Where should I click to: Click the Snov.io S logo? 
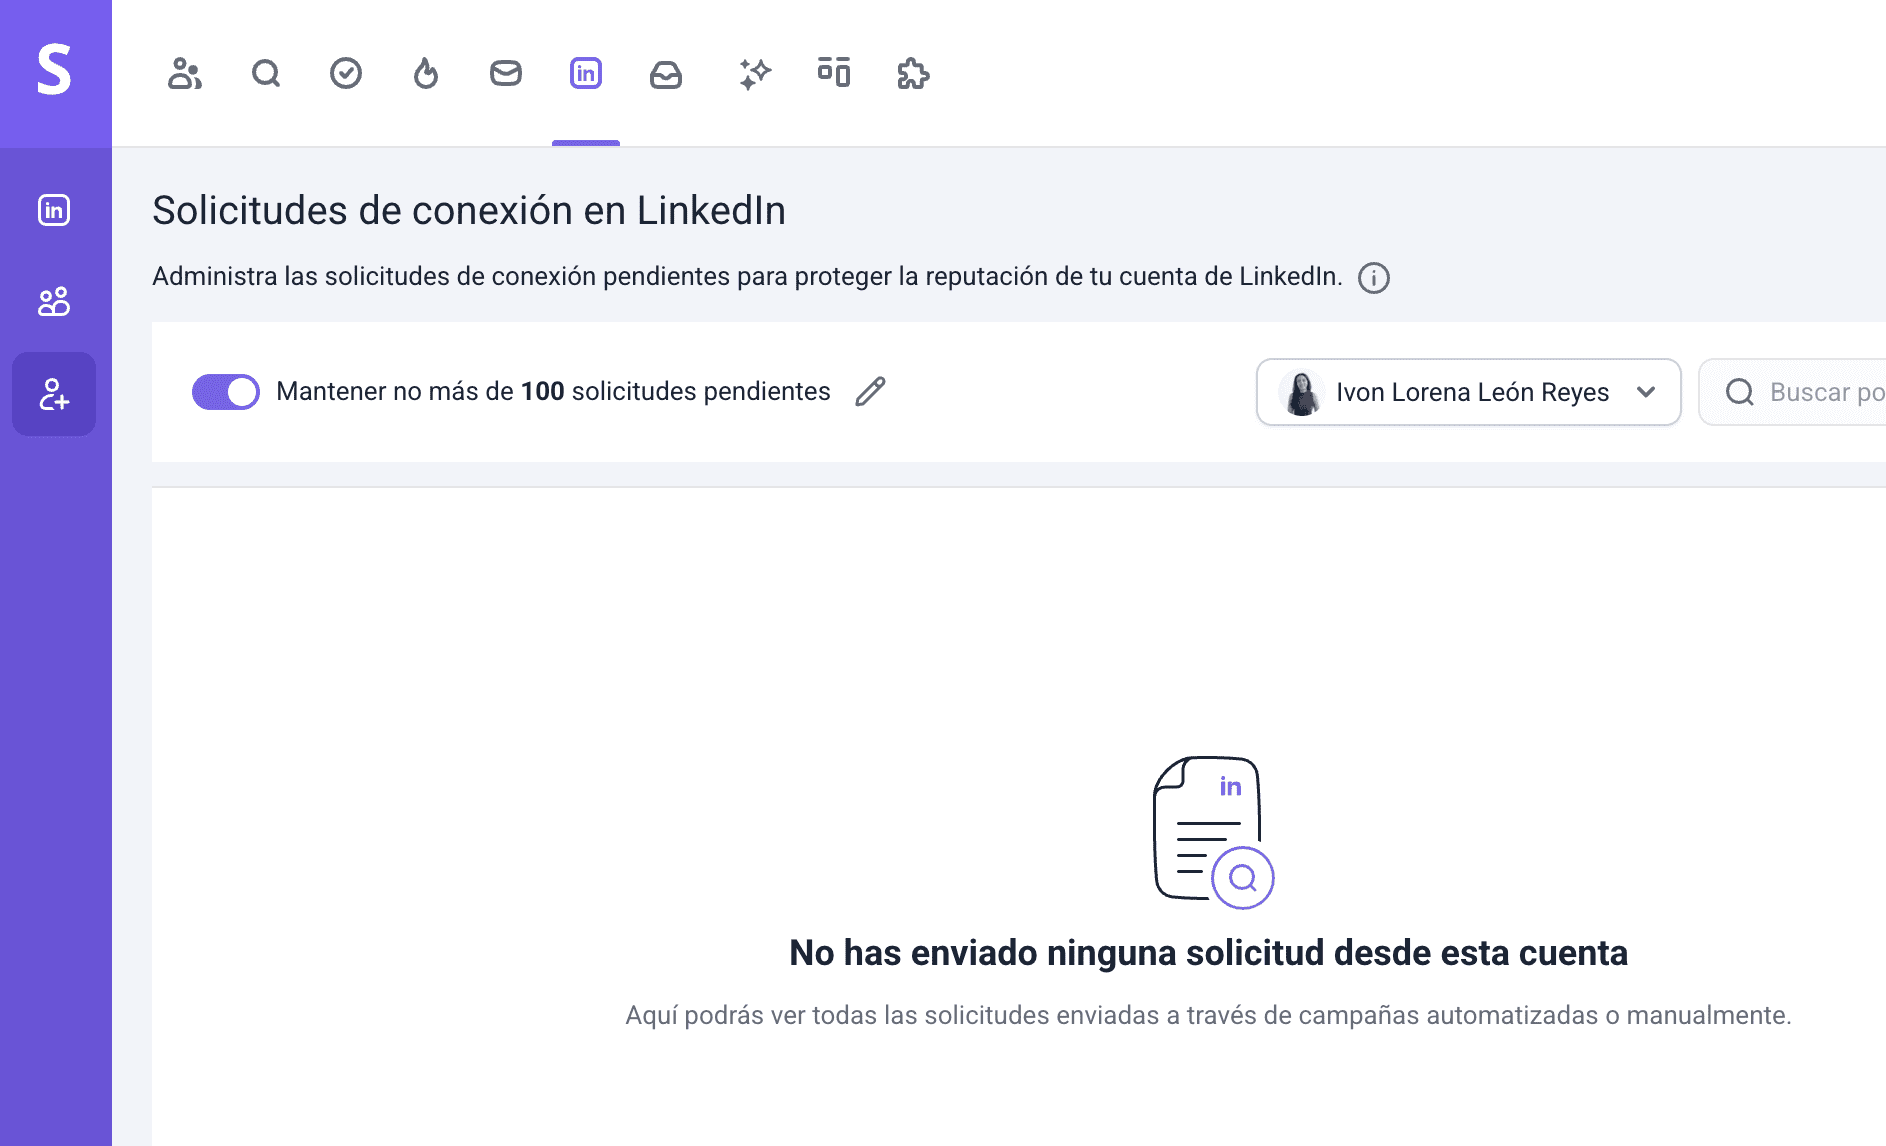pyautogui.click(x=55, y=70)
